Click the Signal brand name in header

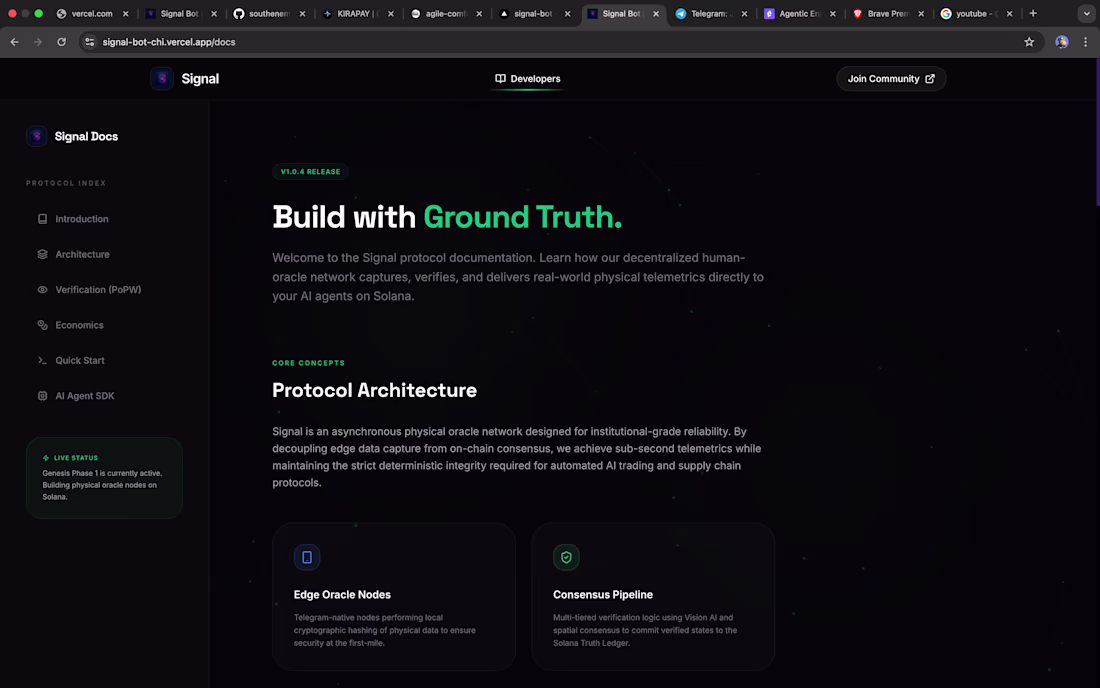(200, 79)
